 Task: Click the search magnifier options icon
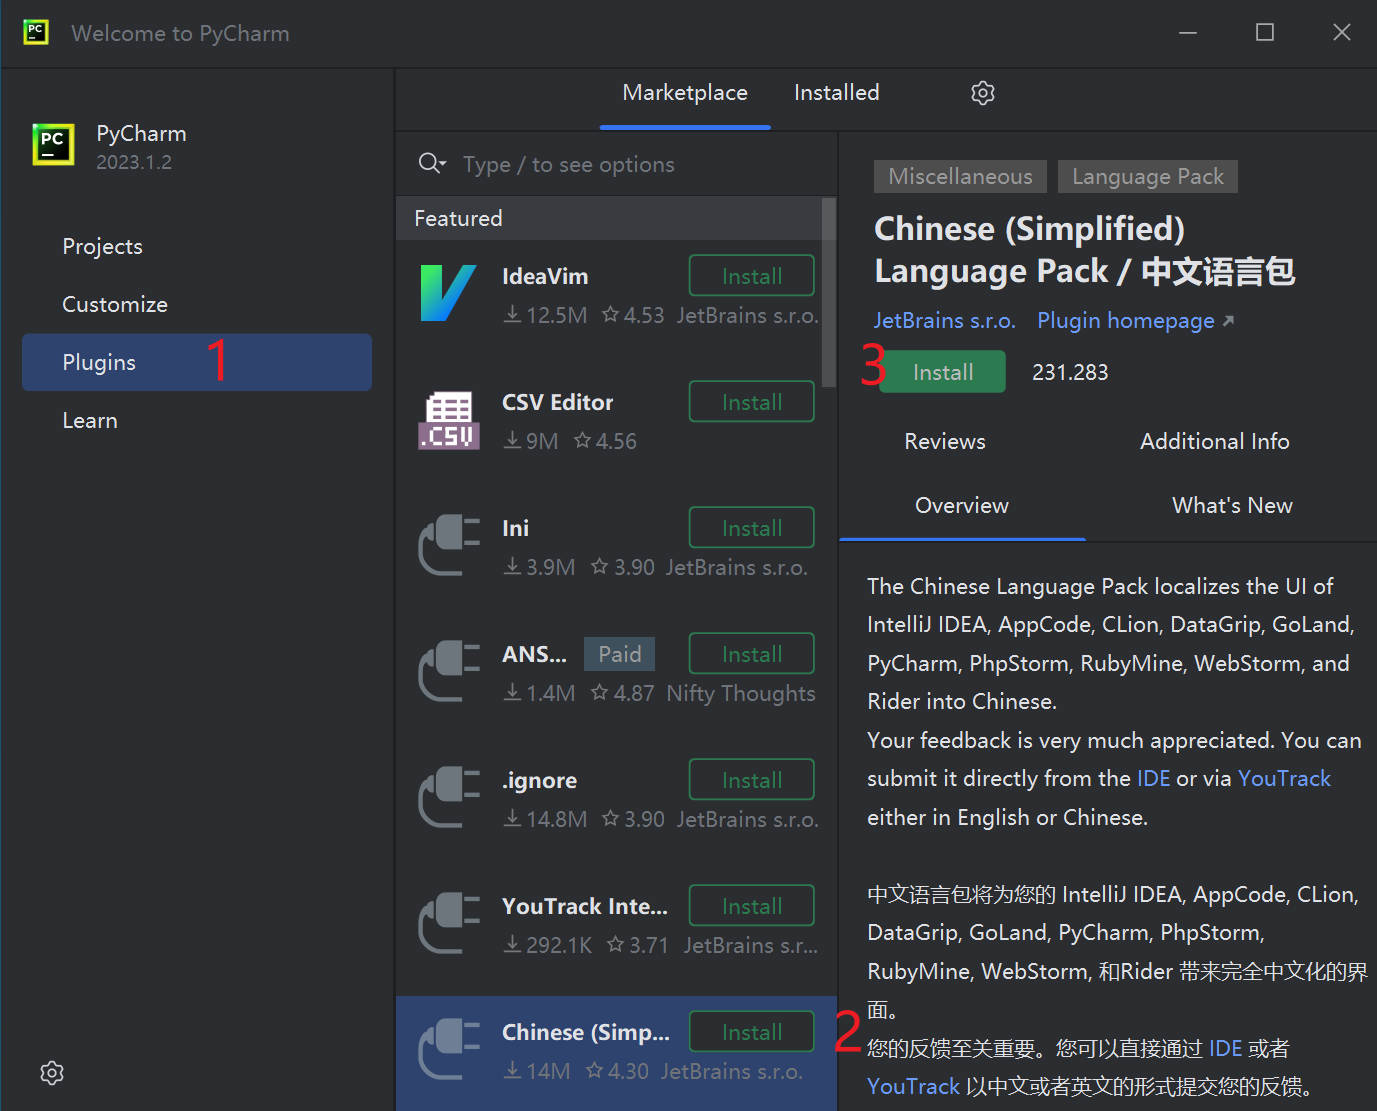(x=432, y=163)
